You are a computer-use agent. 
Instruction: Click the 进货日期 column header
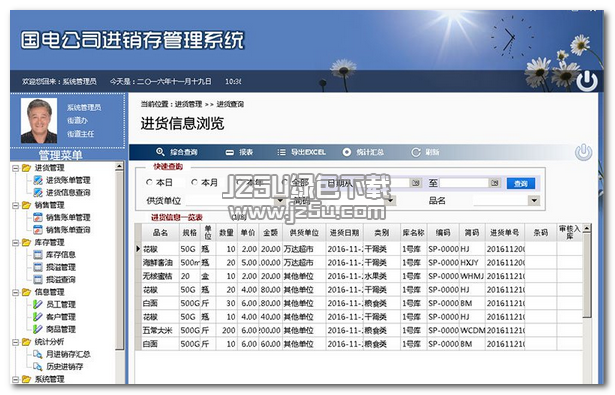point(344,233)
